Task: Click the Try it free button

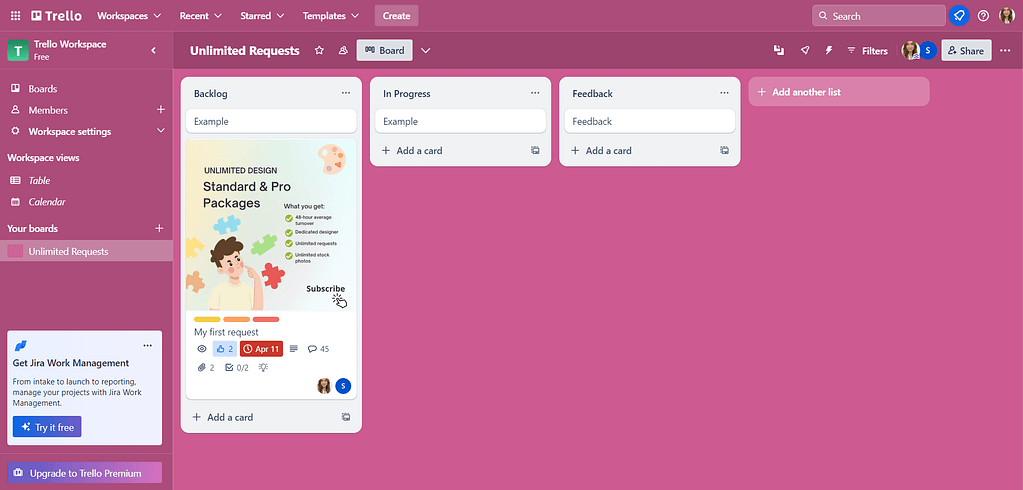Action: (47, 427)
